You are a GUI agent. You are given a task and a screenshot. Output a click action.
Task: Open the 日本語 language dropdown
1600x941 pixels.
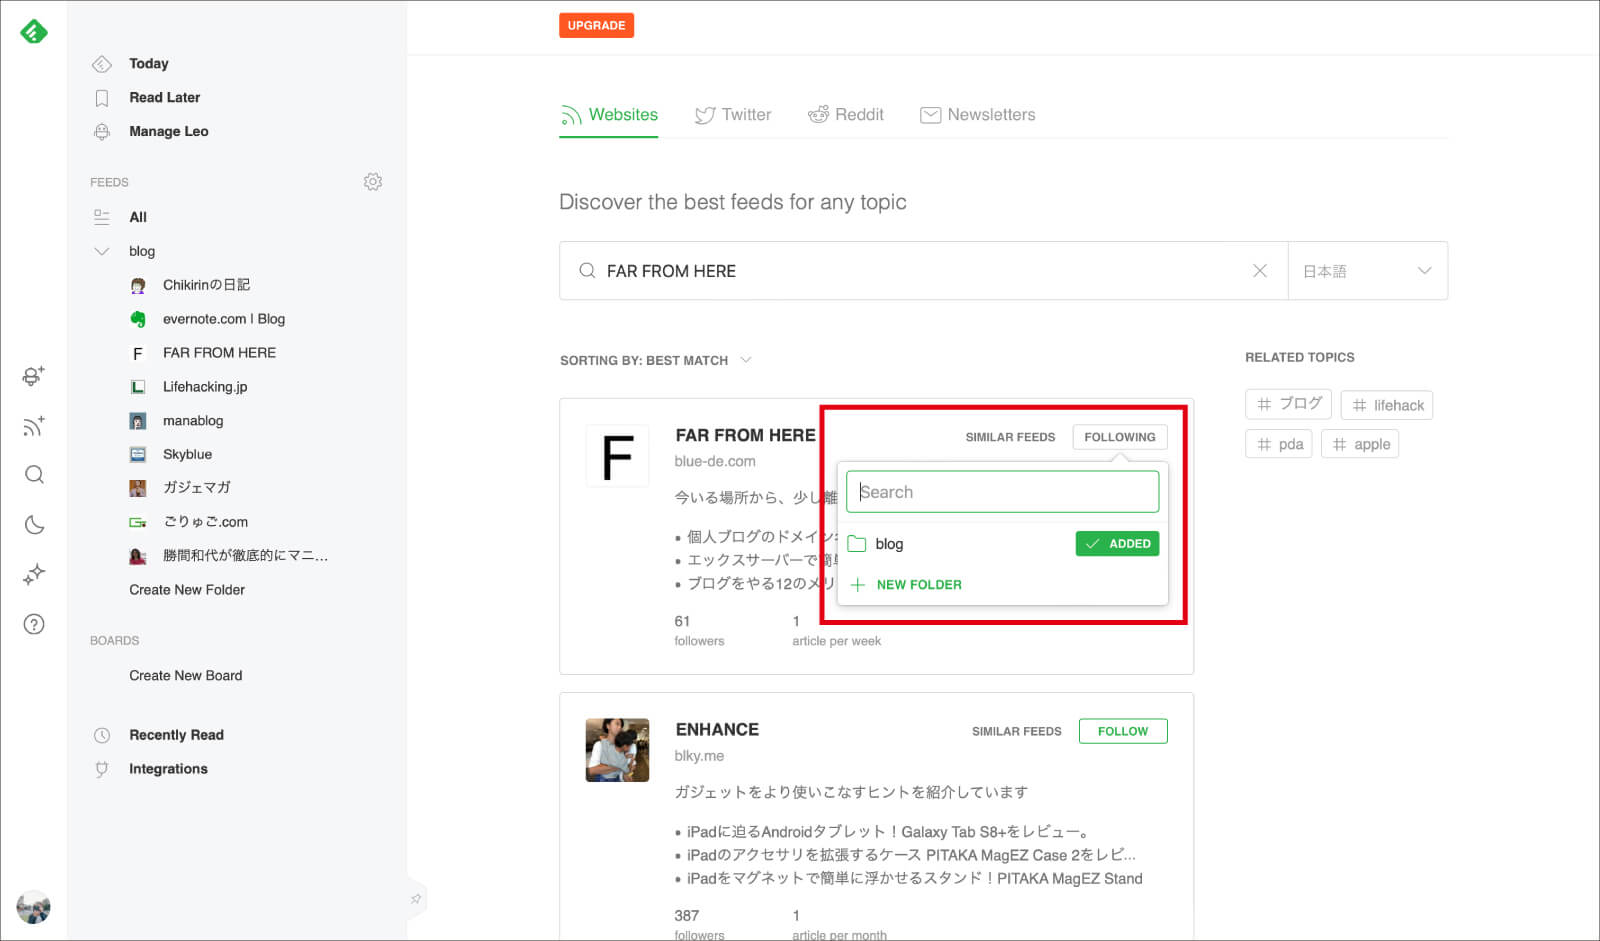point(1367,271)
